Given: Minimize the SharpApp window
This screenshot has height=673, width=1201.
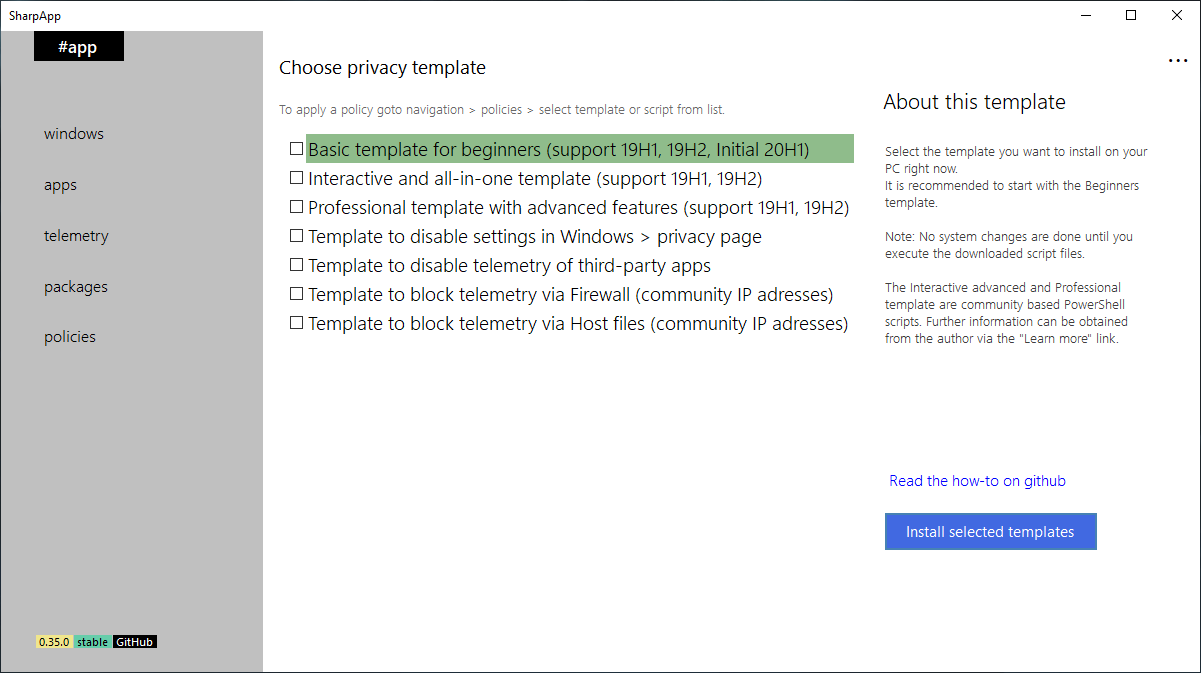Looking at the screenshot, I should point(1085,15).
